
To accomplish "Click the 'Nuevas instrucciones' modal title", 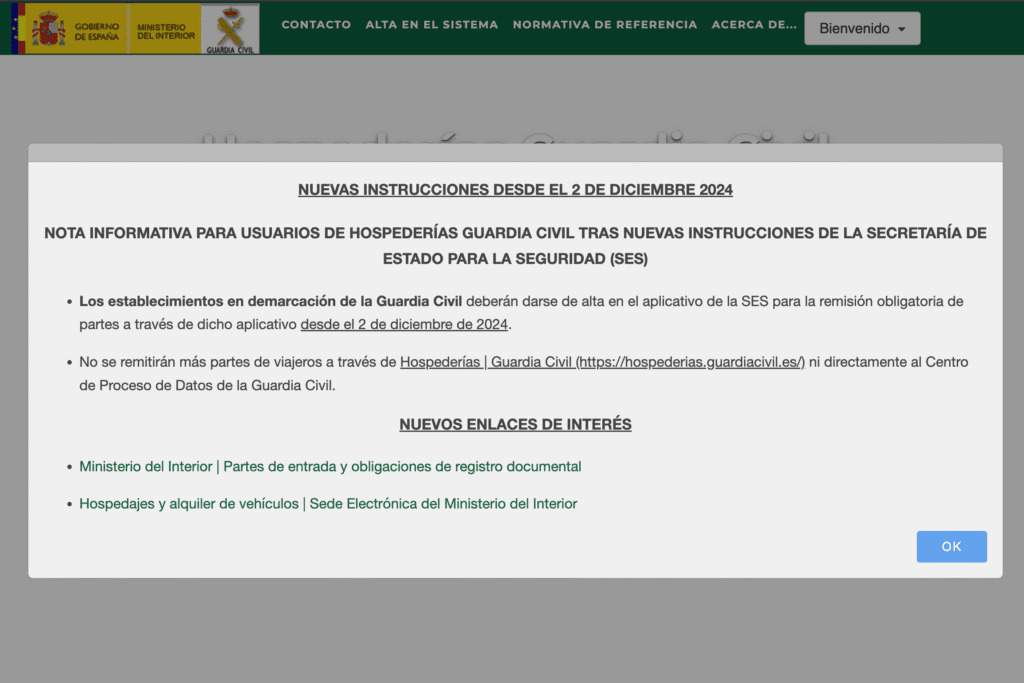I will [515, 190].
